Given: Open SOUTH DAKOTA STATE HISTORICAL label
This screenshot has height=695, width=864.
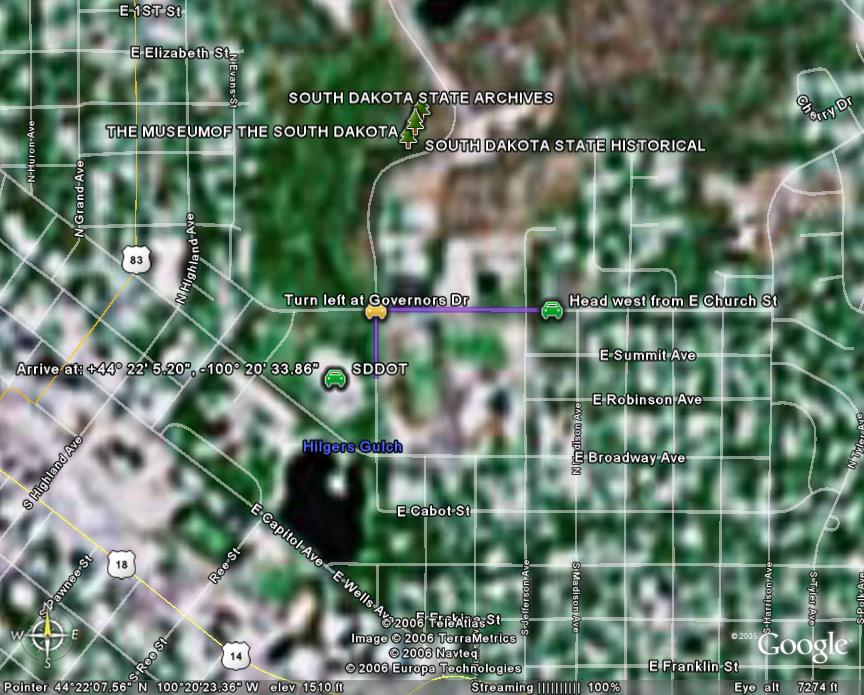Looking at the screenshot, I should click(x=565, y=146).
